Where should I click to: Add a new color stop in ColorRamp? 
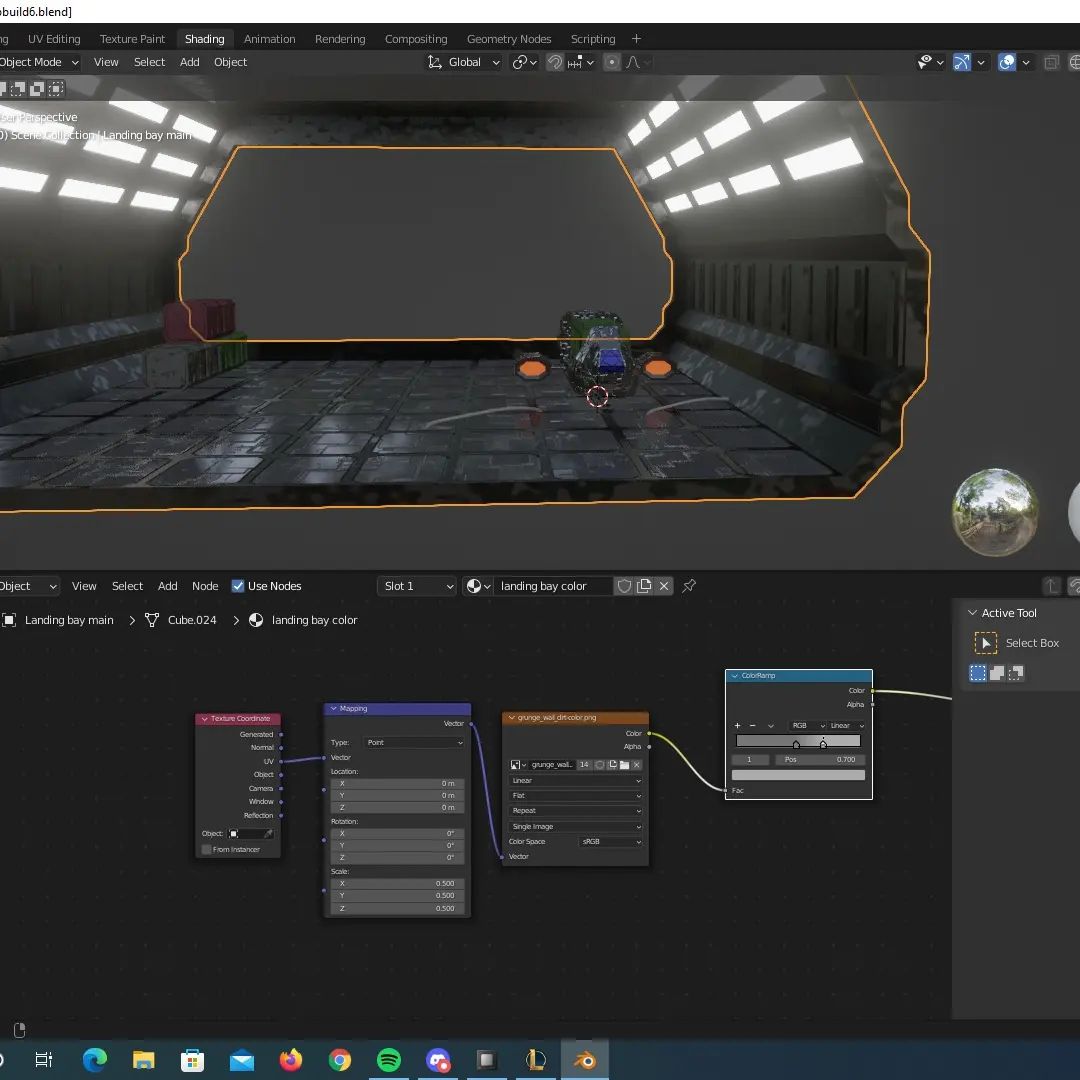738,725
